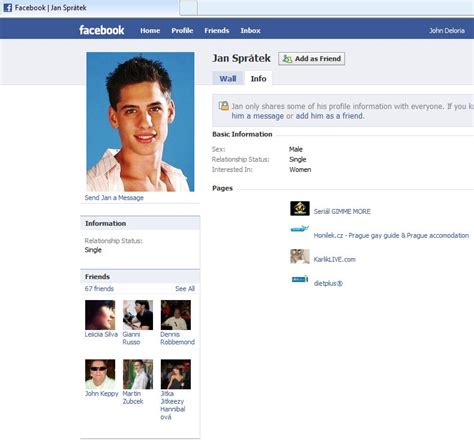
Task: Click the privacy lock icon in notice
Action: point(224,106)
